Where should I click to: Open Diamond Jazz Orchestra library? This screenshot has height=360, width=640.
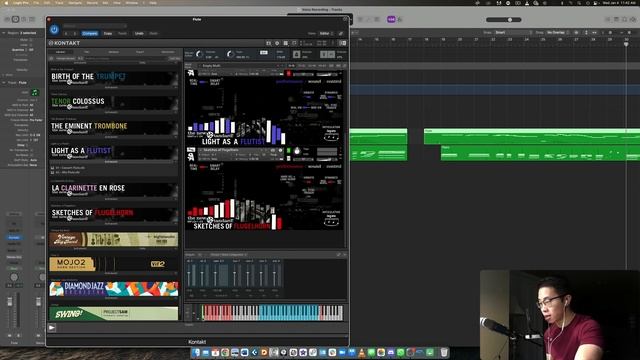114,289
